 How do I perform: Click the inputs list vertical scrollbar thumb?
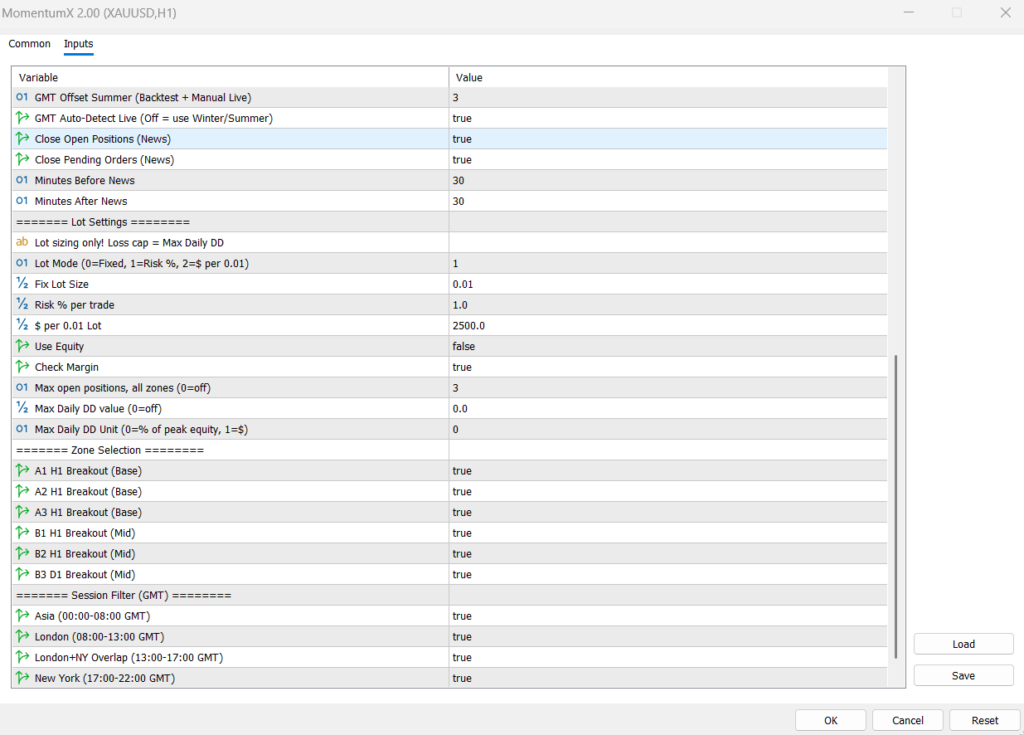896,506
